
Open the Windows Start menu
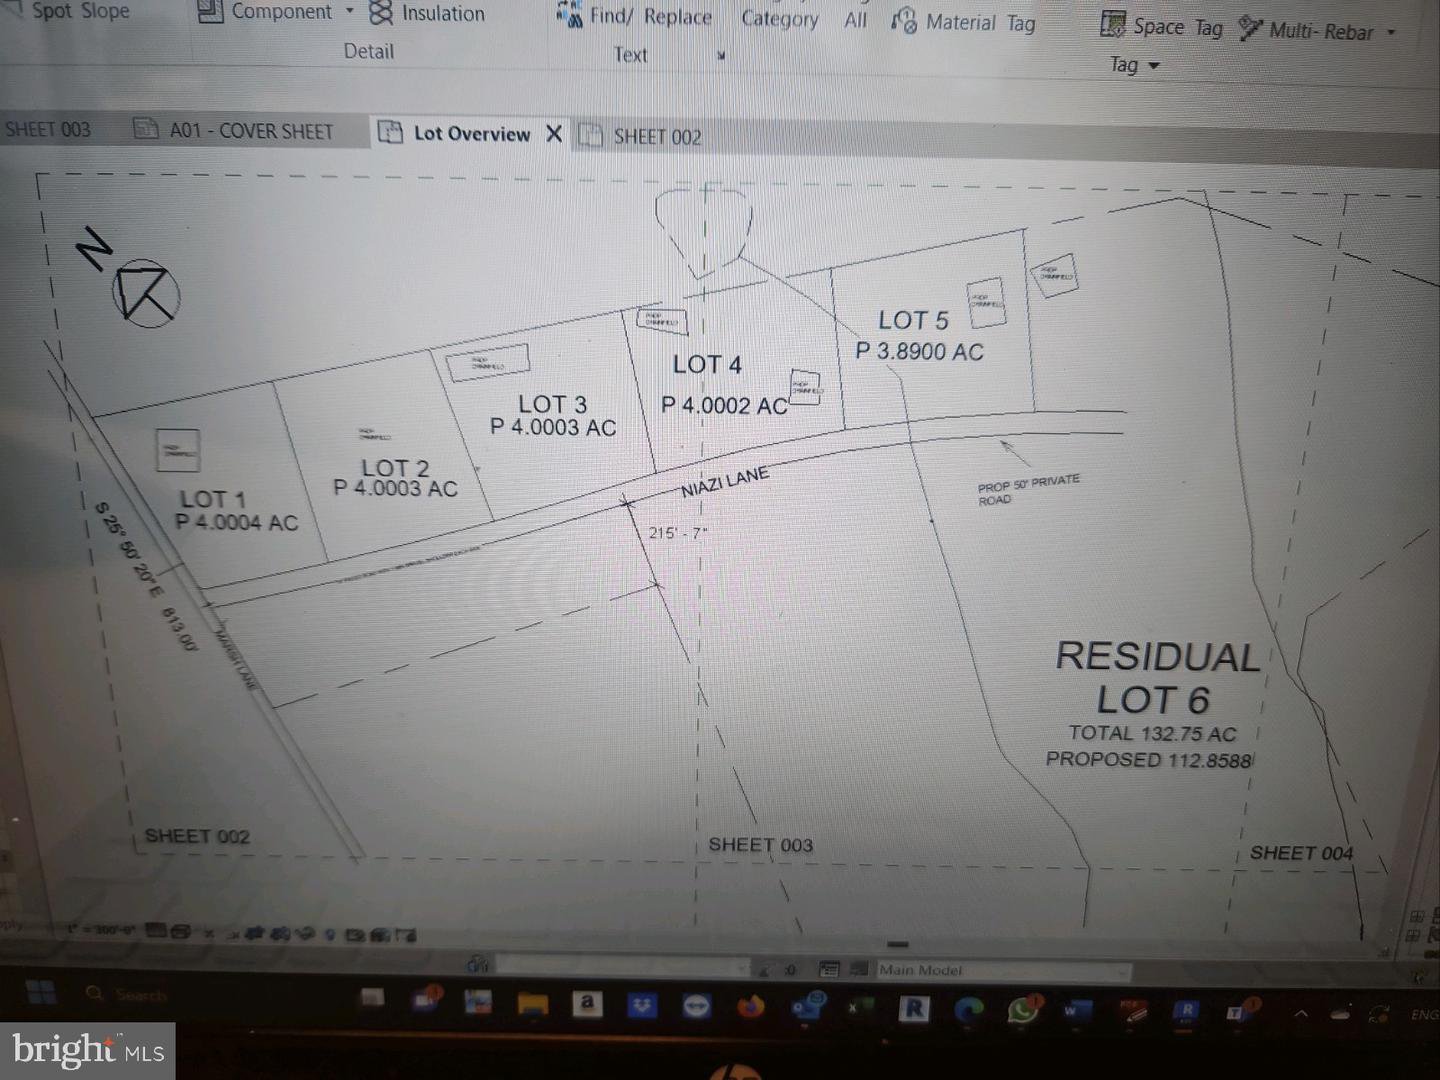click(x=41, y=992)
